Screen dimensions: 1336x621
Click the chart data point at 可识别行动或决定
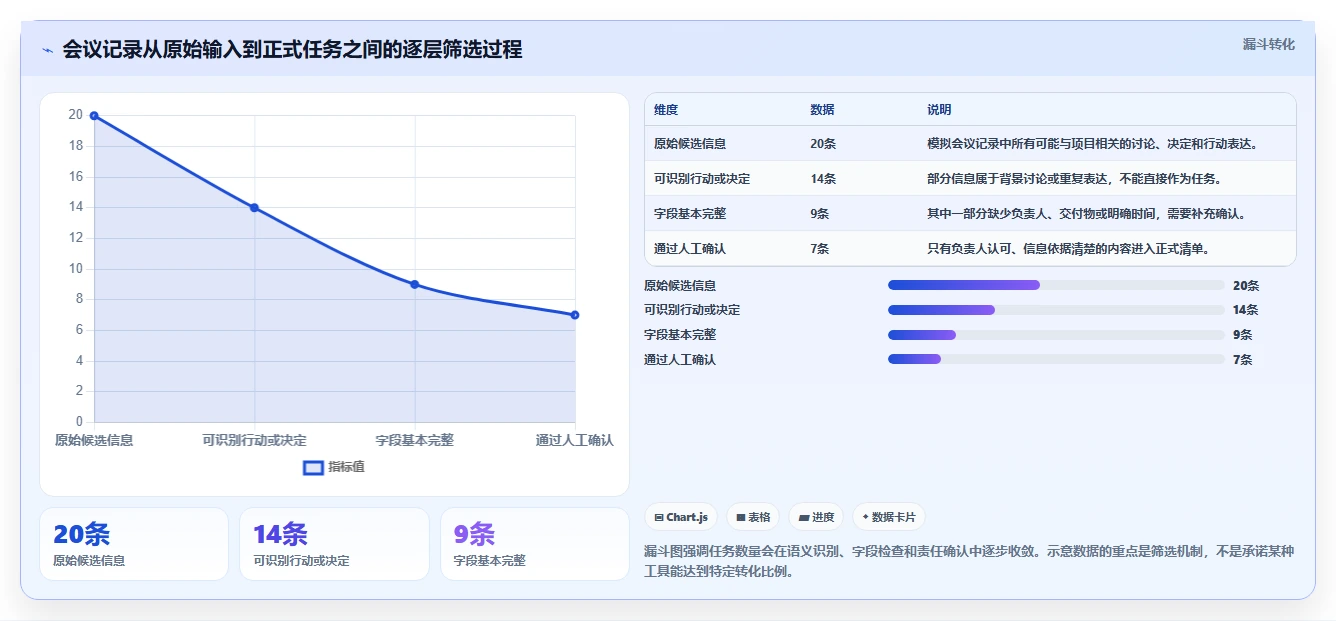254,208
